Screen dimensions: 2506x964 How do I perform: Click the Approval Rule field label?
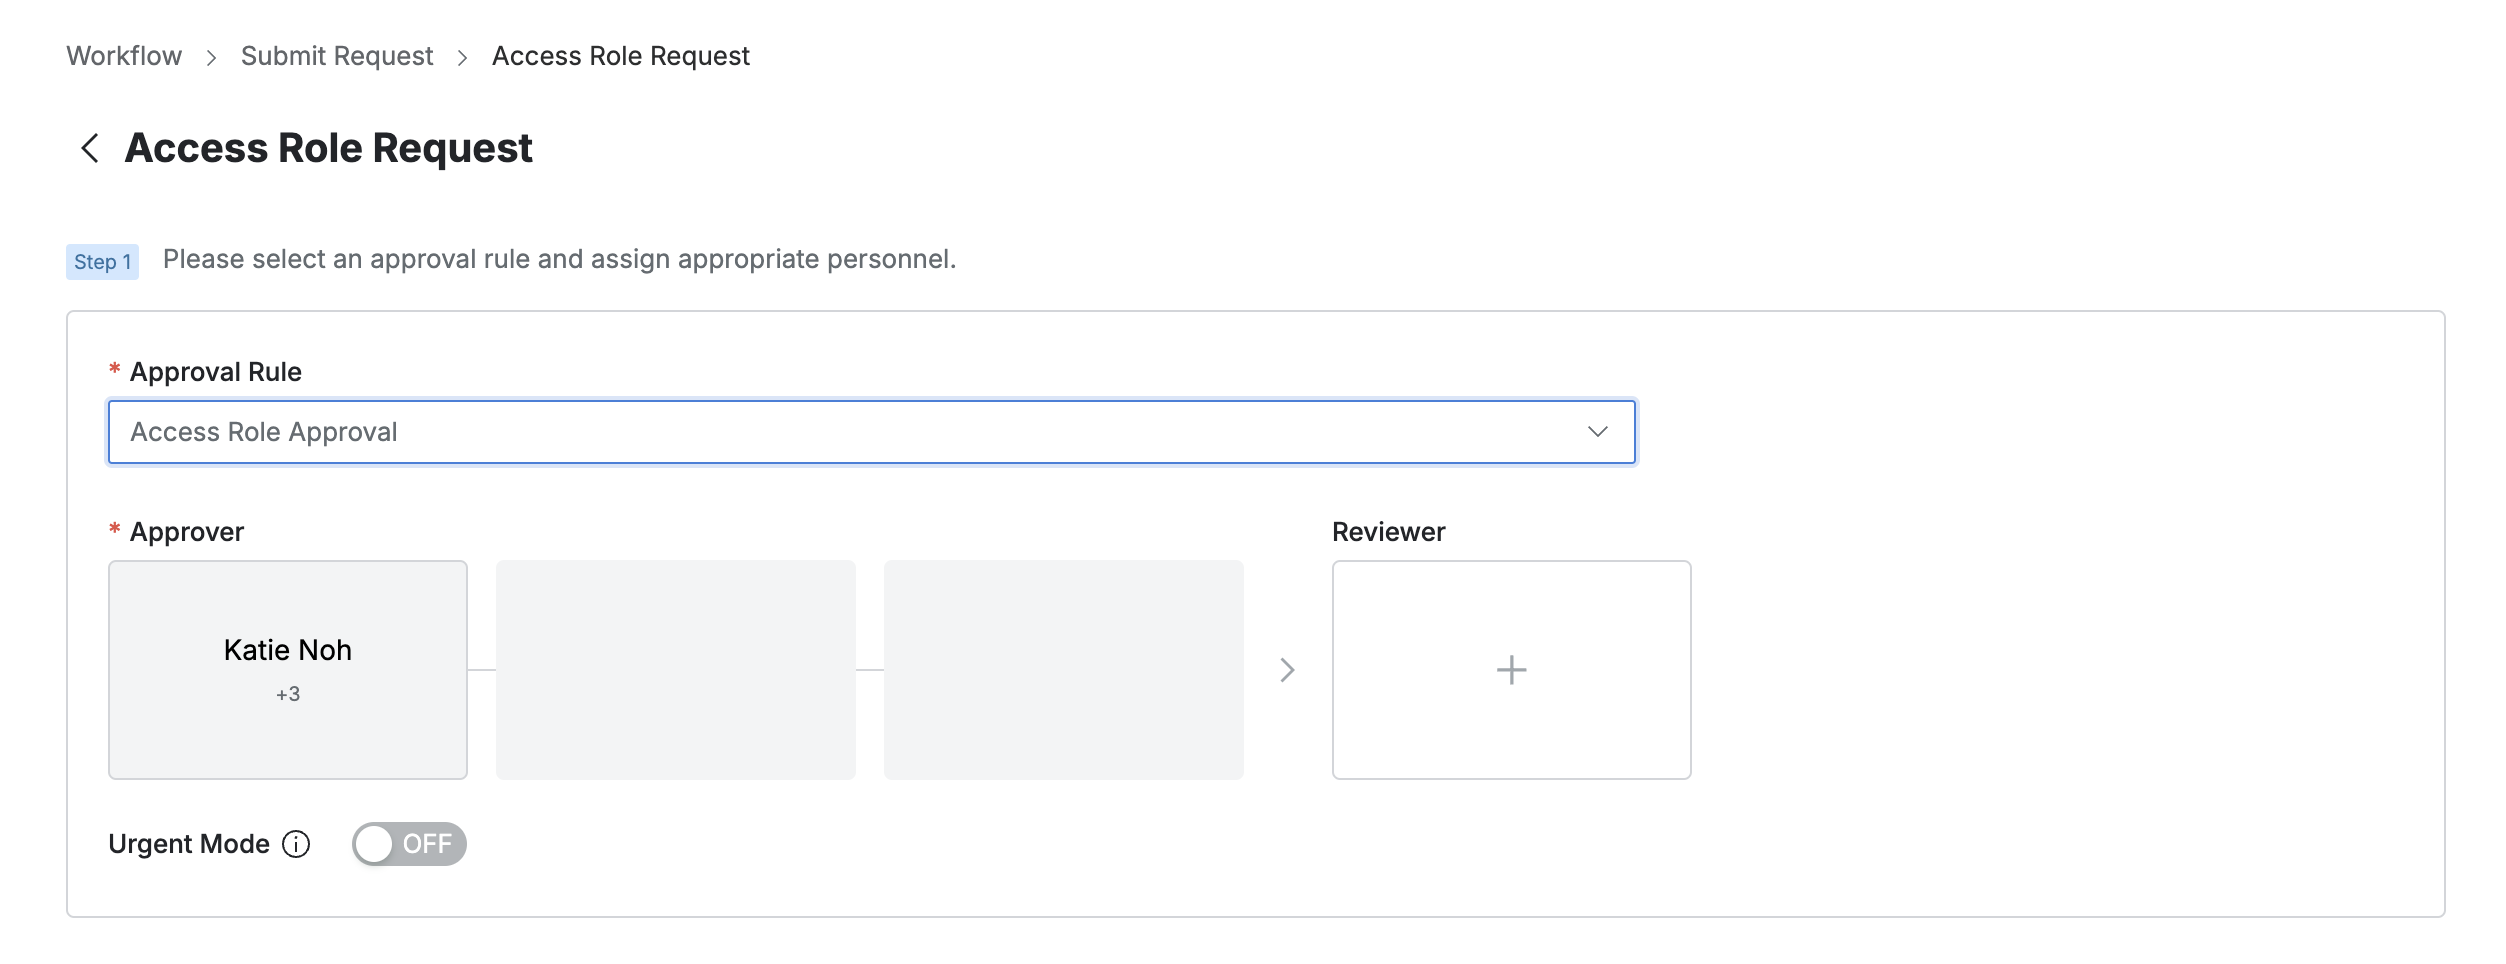pos(215,372)
